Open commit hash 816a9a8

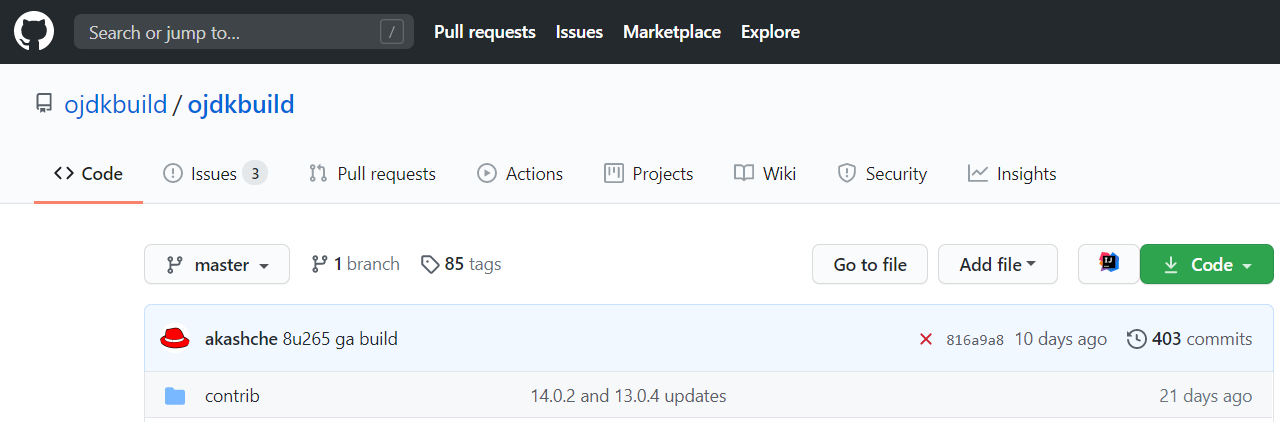coord(975,340)
